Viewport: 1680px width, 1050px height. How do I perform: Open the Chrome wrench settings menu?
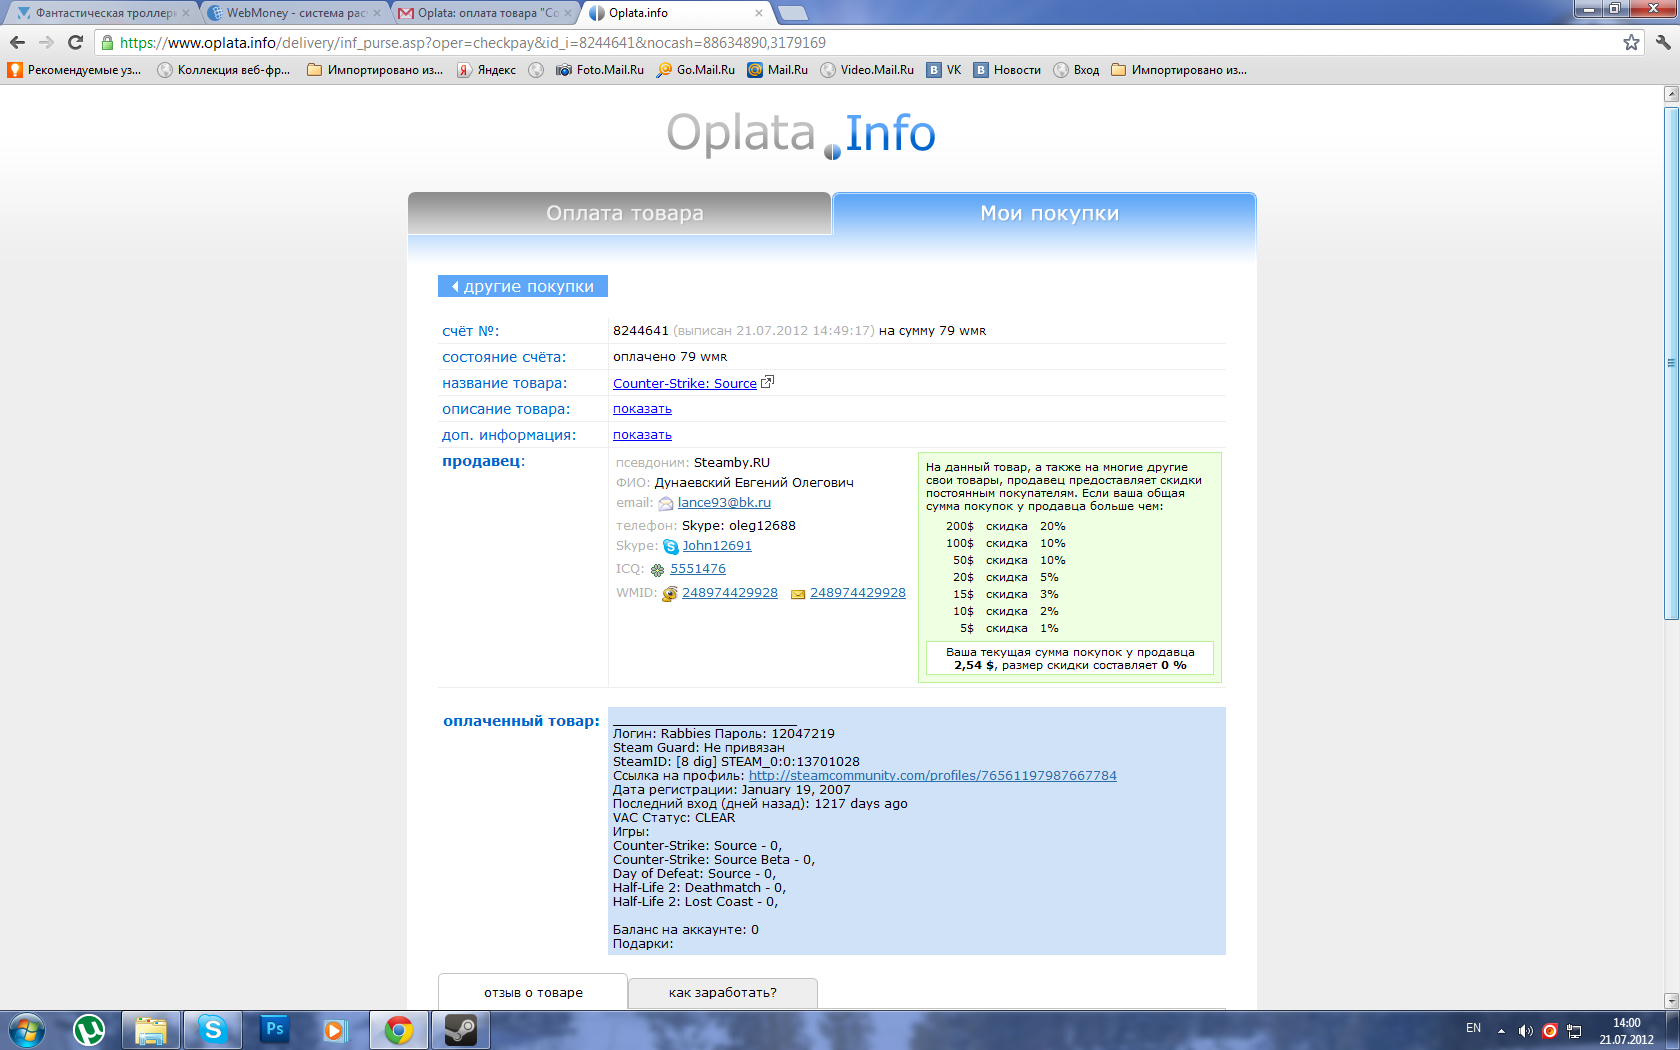click(x=1663, y=42)
